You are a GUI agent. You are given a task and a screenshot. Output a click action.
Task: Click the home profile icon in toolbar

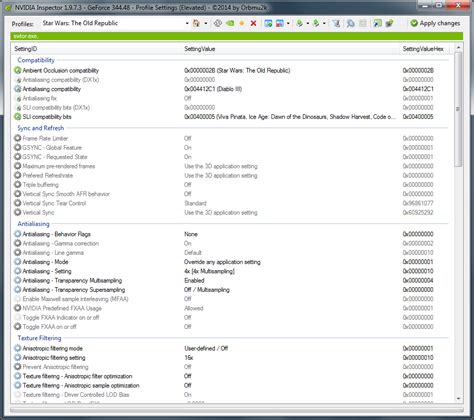[196, 23]
